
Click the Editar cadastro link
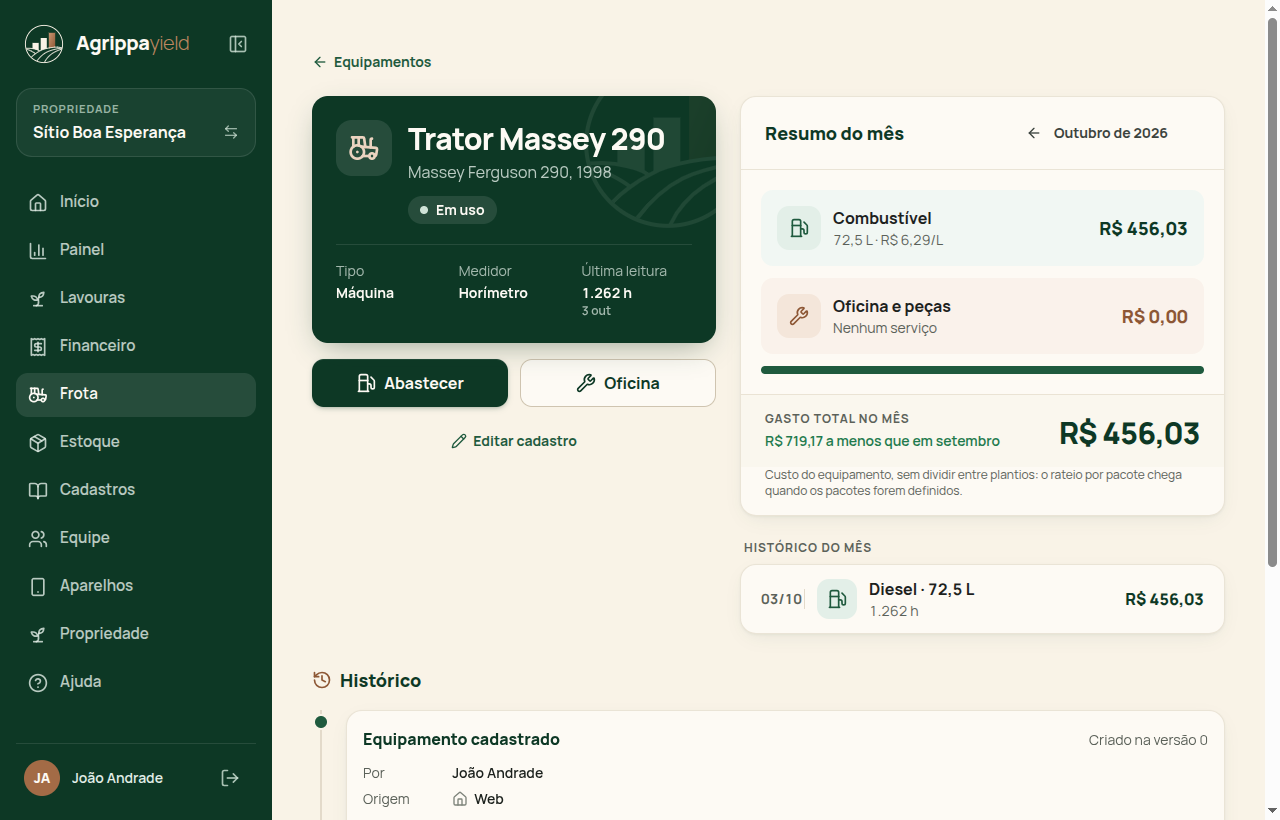pyautogui.click(x=514, y=441)
